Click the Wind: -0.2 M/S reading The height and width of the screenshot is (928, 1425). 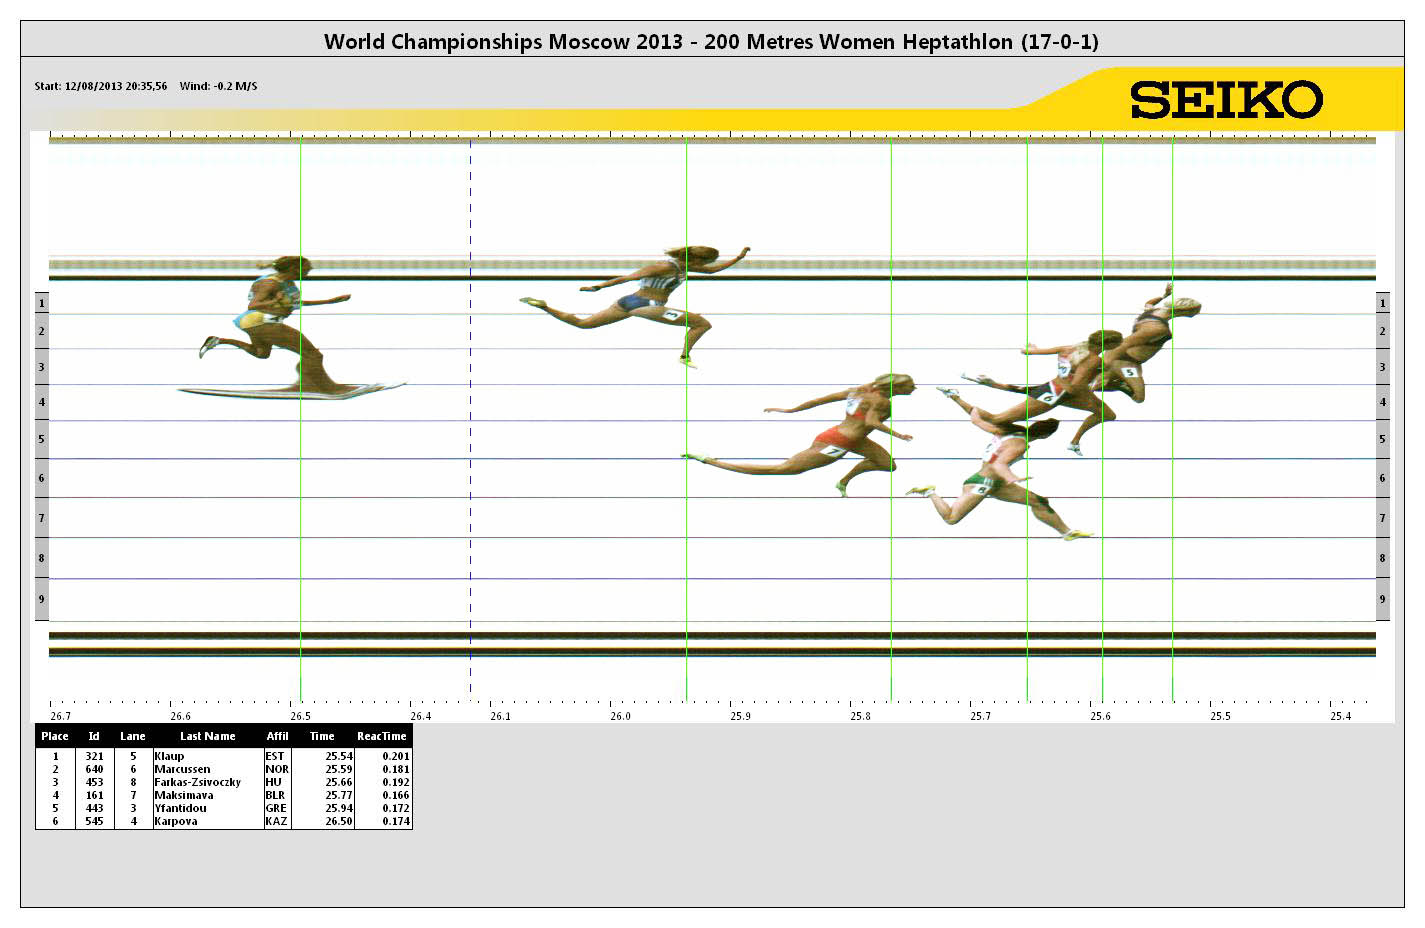(x=218, y=86)
